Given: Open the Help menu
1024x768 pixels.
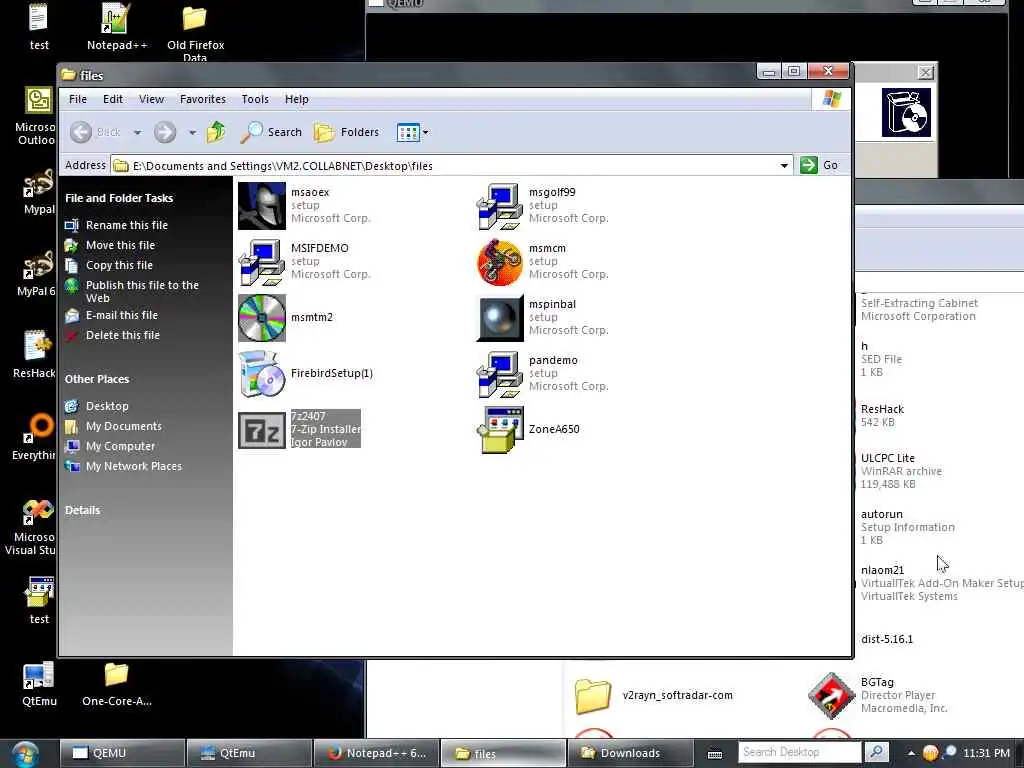Looking at the screenshot, I should click(296, 99).
